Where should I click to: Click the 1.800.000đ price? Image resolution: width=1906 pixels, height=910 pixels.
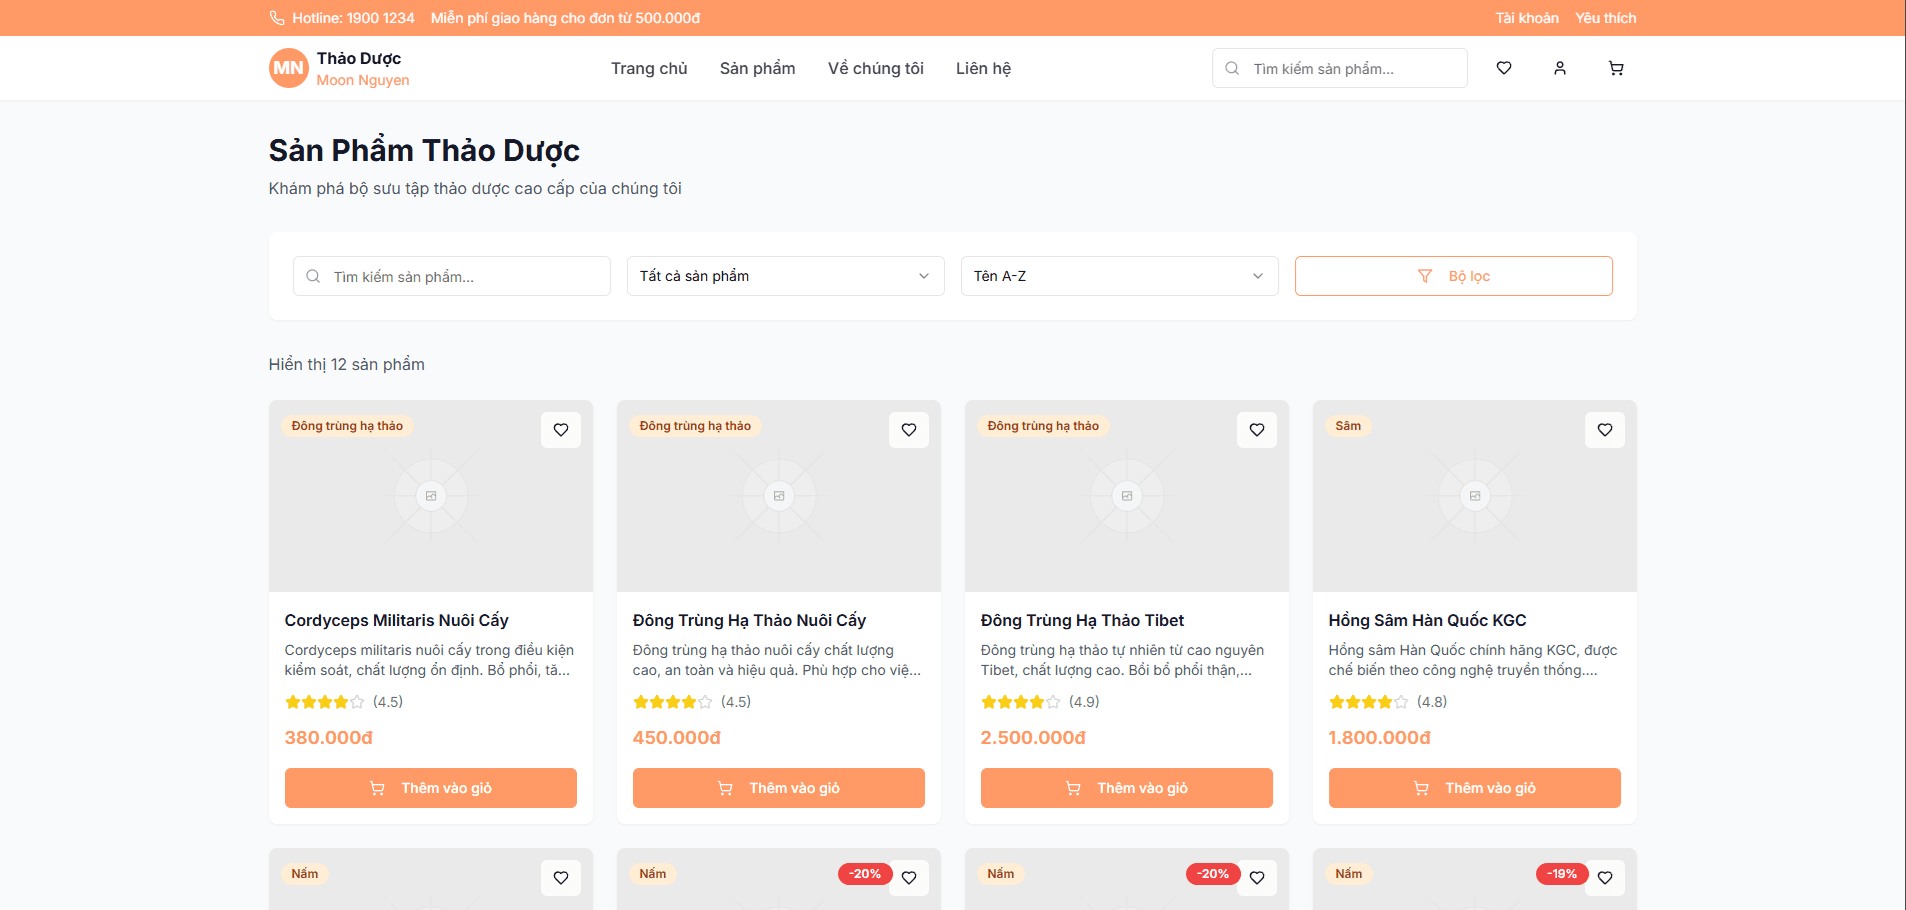[1380, 738]
